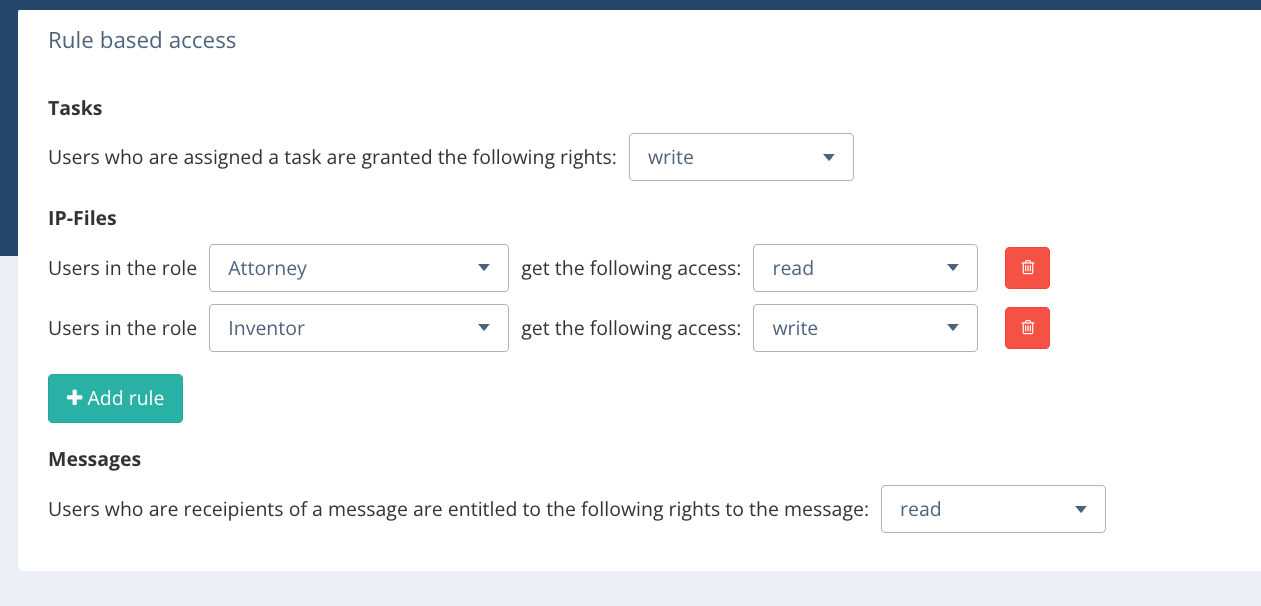
Task: Open the Inventor role dropdown
Action: (358, 328)
